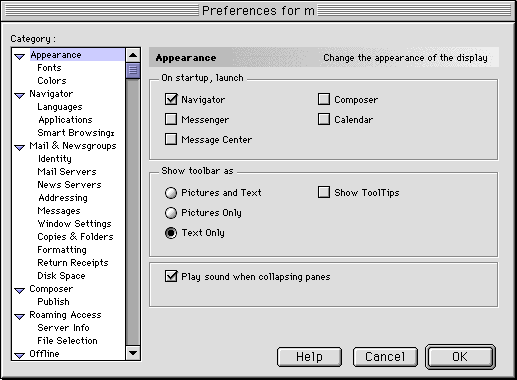
Task: Click category list scroll up arrow
Action: (133, 55)
